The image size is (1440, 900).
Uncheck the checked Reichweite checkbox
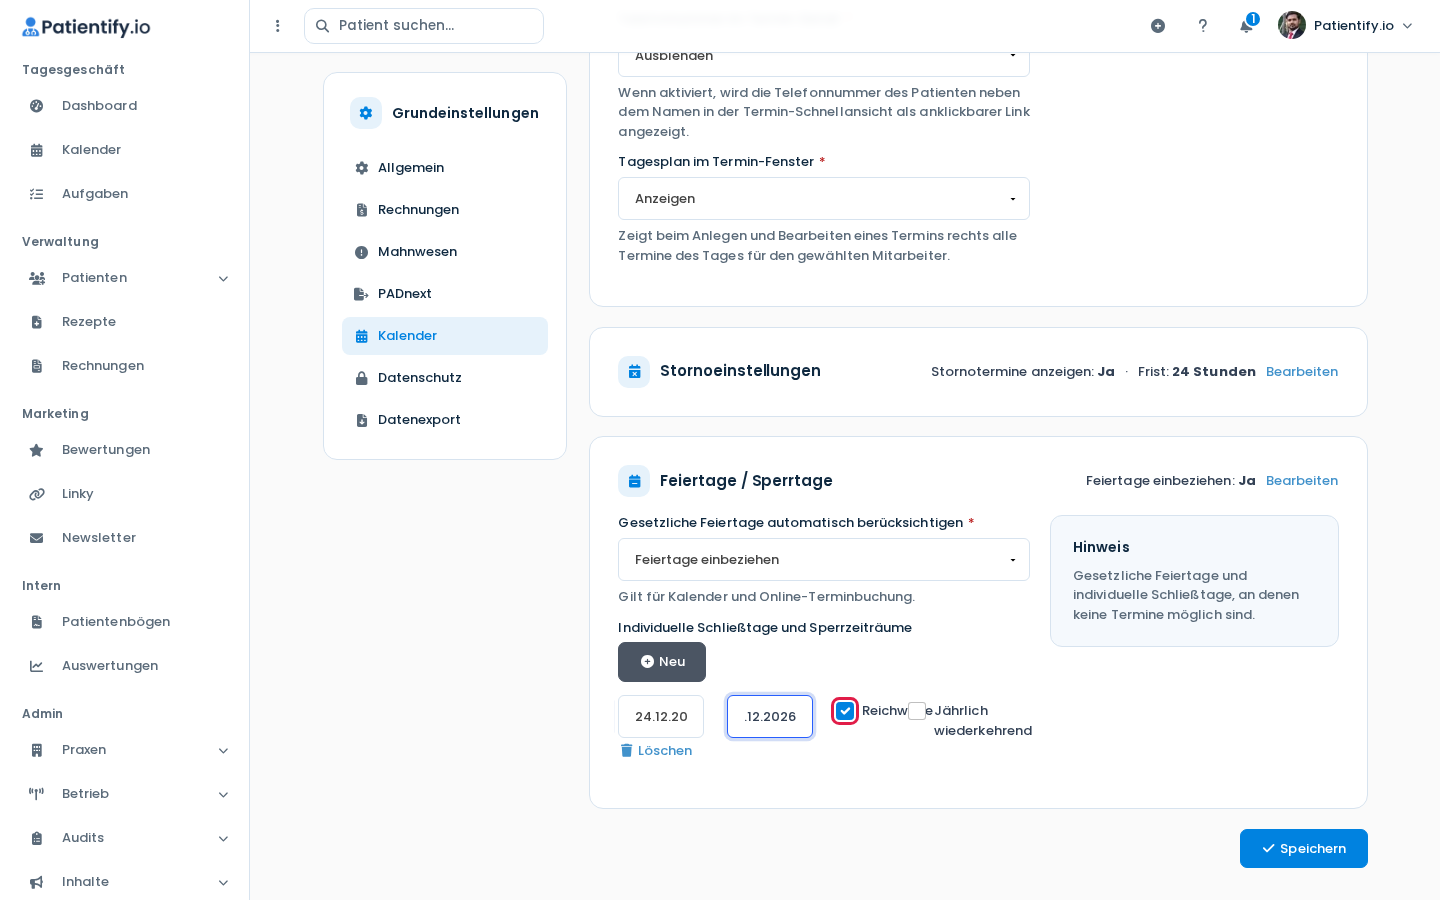click(845, 711)
